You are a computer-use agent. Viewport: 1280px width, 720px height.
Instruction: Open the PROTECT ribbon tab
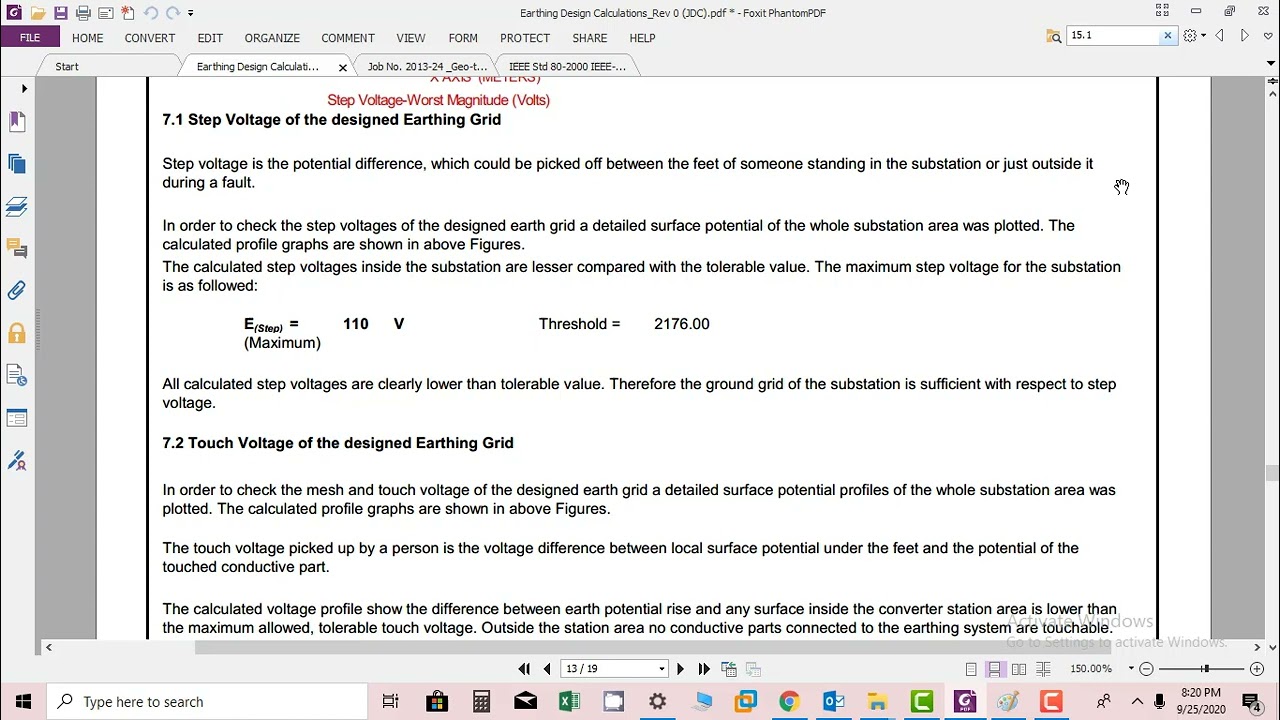[525, 38]
